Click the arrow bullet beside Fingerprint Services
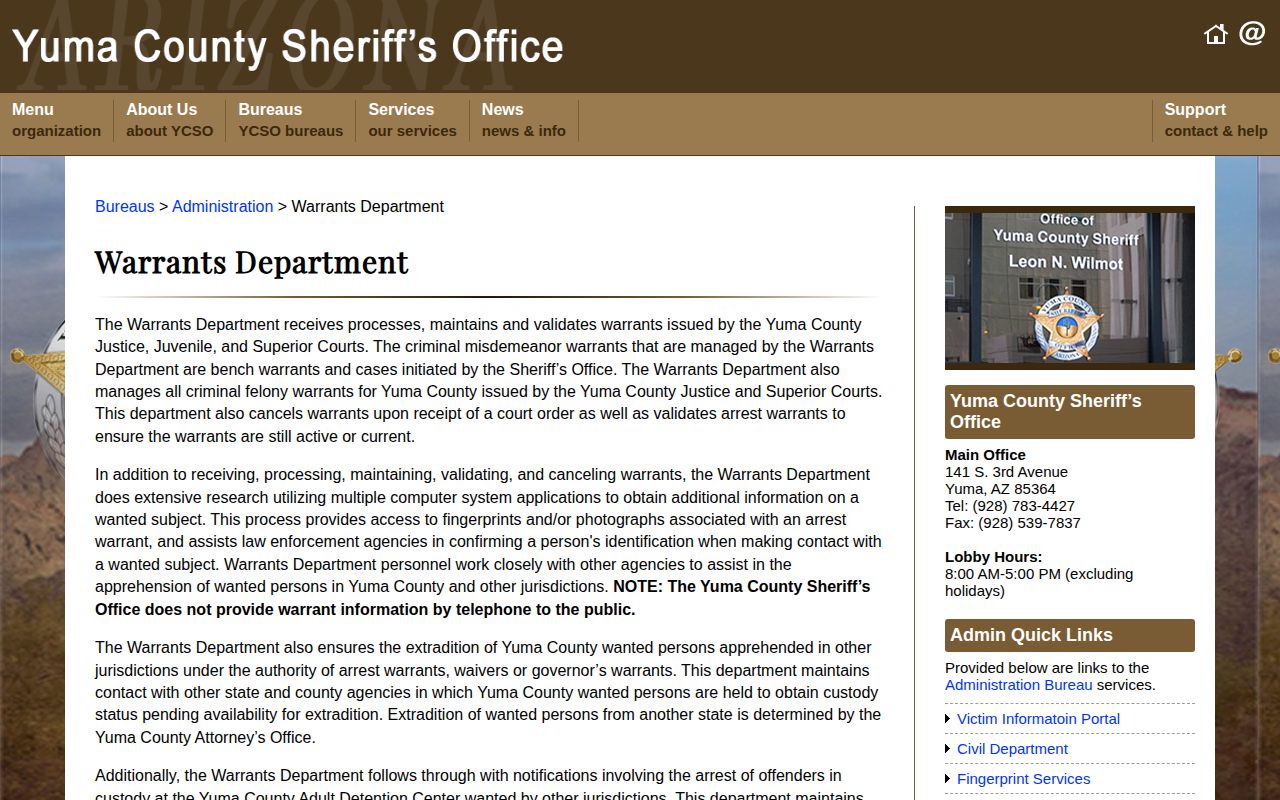The height and width of the screenshot is (800, 1280). tap(948, 779)
